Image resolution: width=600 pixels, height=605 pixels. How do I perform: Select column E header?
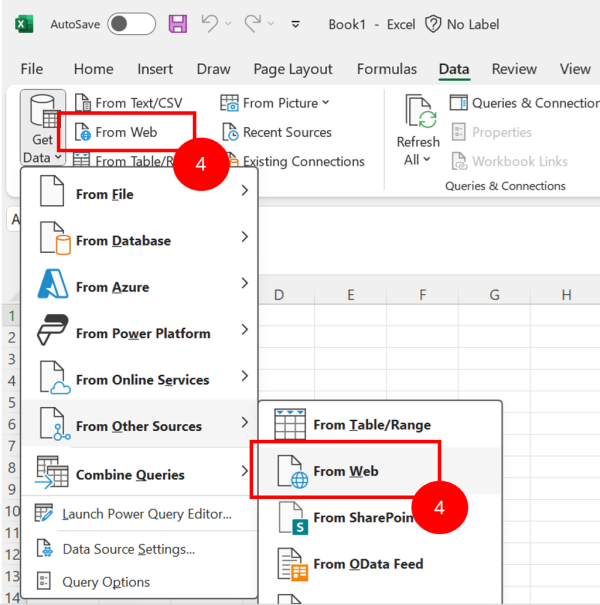(x=350, y=295)
